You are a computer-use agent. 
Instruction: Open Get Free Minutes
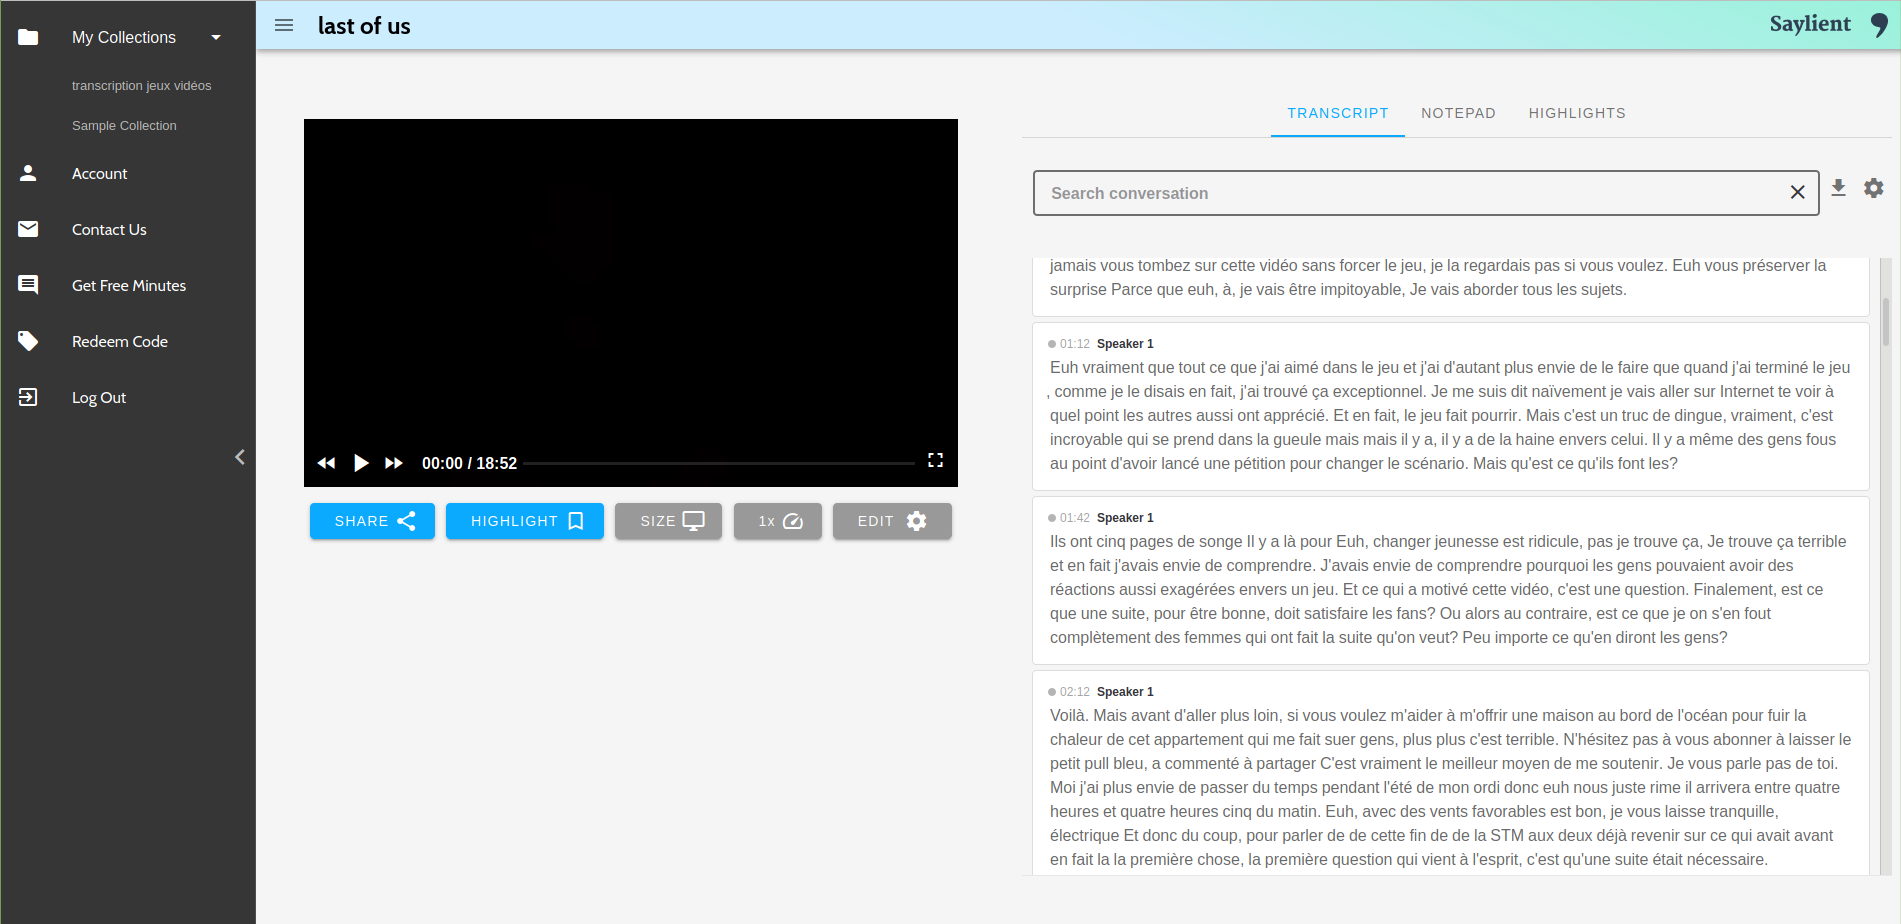coord(129,286)
